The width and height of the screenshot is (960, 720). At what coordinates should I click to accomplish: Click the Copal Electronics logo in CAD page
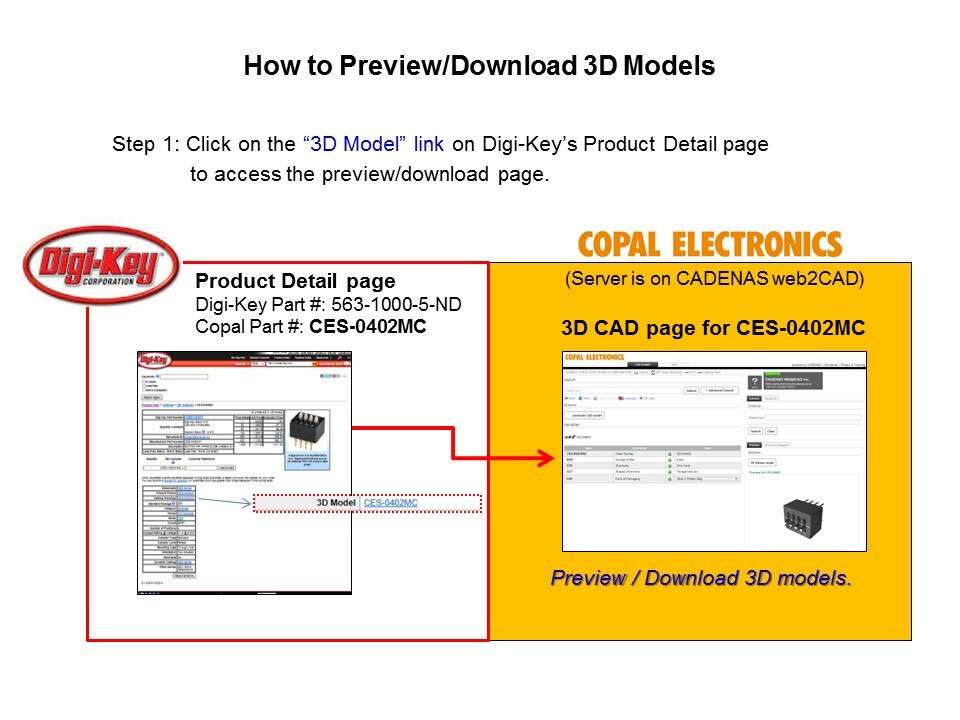594,357
